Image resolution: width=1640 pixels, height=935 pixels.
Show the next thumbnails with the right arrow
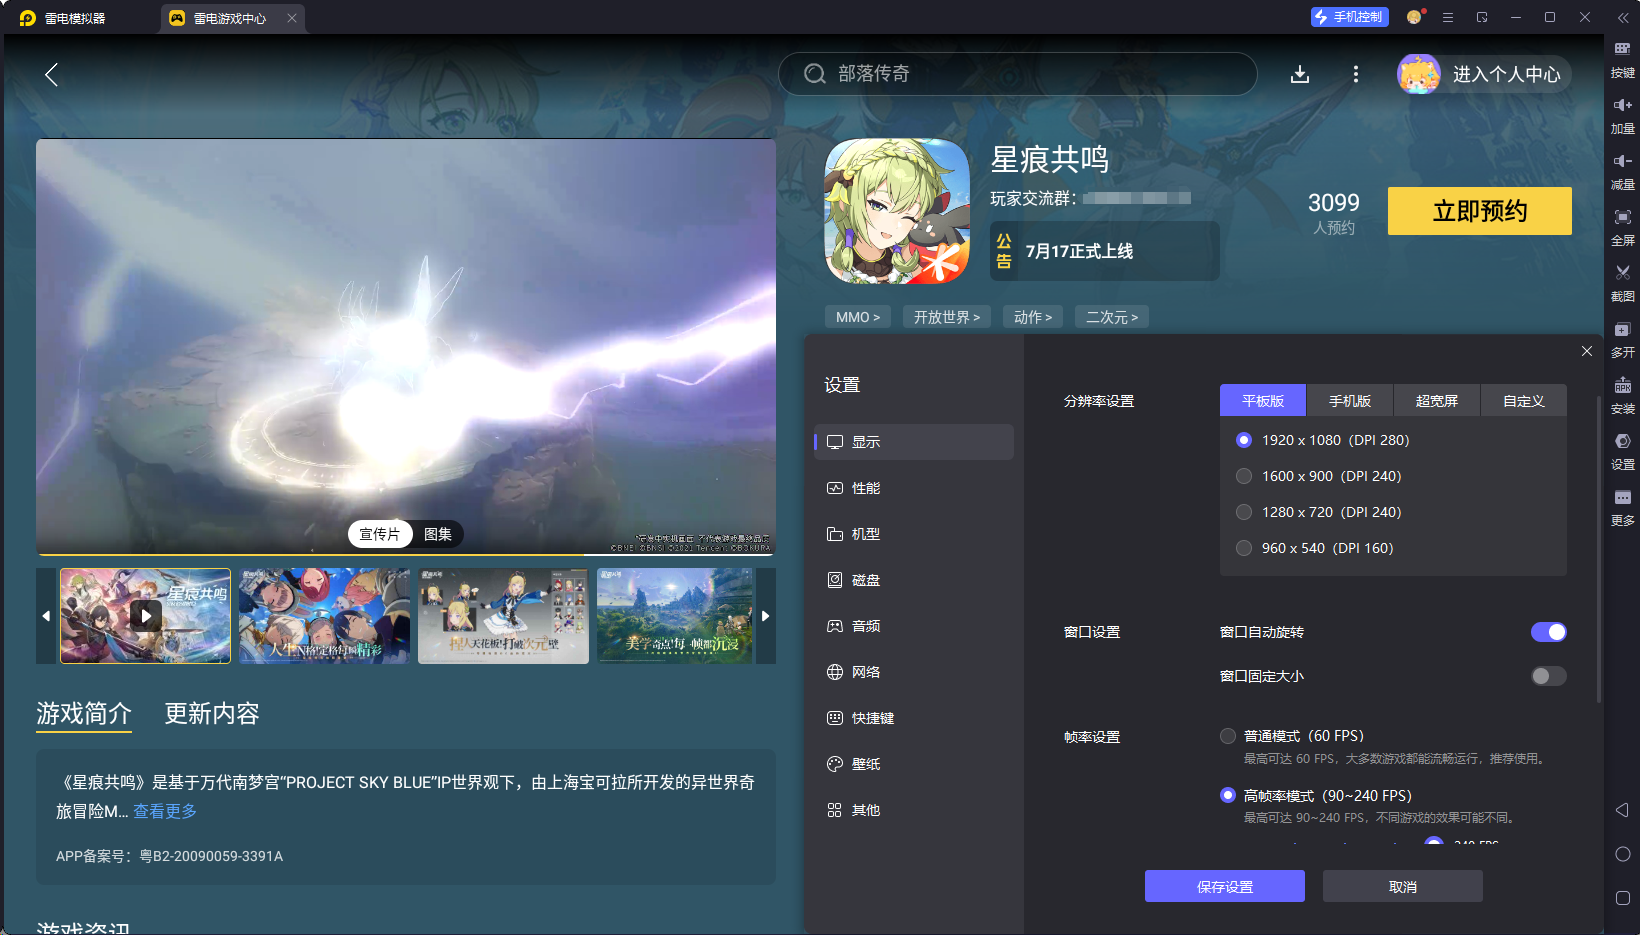pos(766,616)
